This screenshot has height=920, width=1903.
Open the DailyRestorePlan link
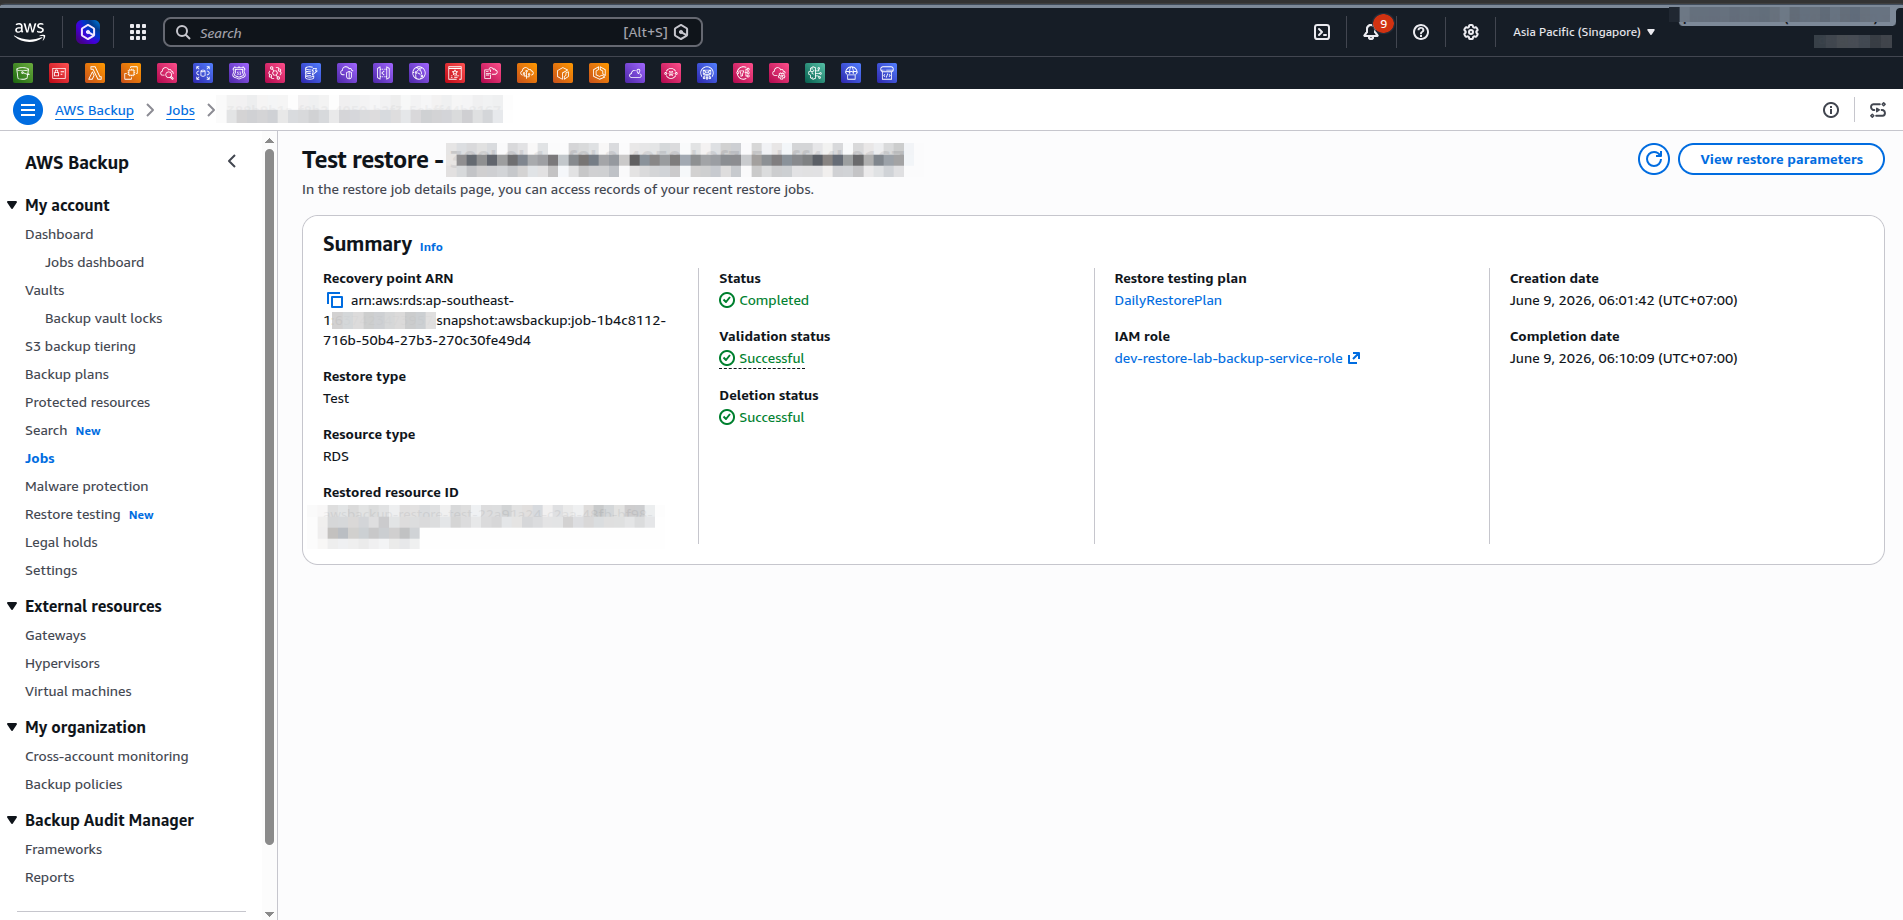(1168, 300)
